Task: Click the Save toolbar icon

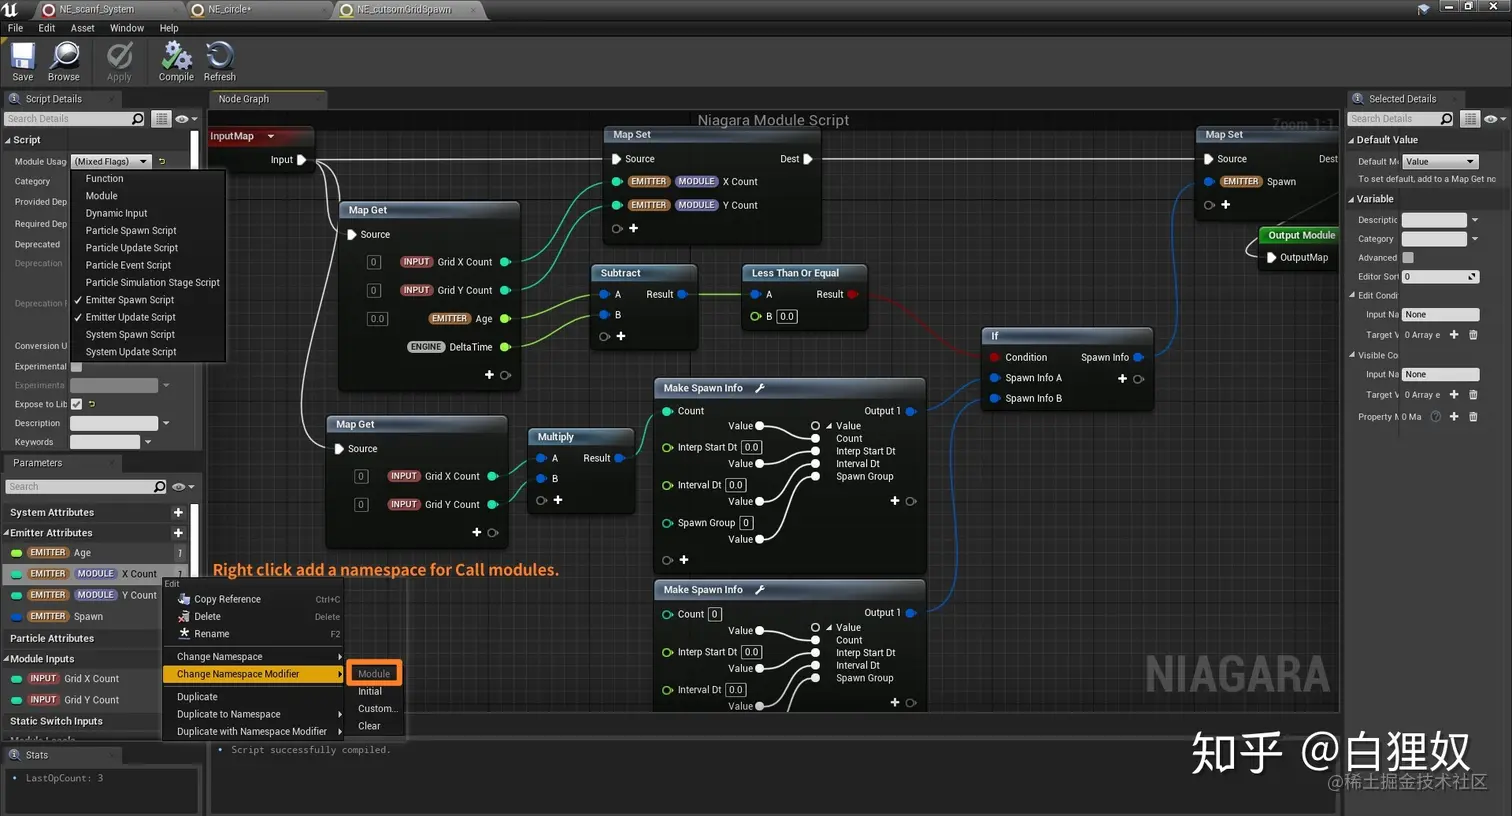Action: (x=23, y=62)
